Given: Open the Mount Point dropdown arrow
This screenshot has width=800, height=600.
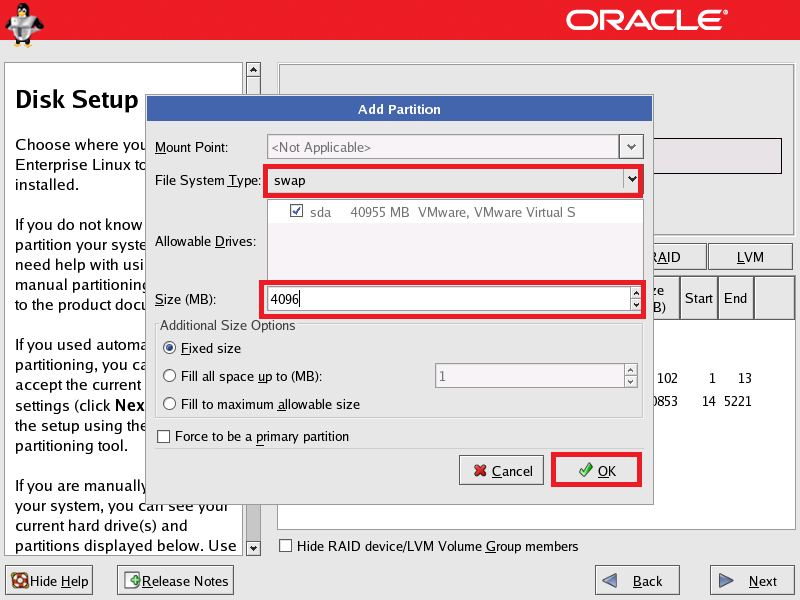Looking at the screenshot, I should 631,147.
